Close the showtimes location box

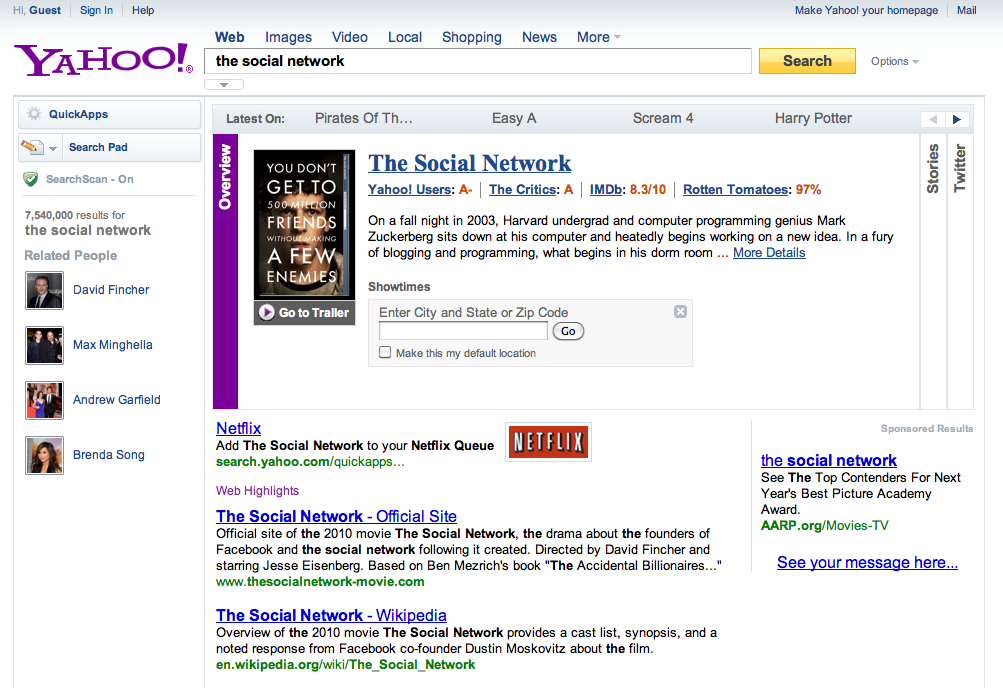(x=681, y=311)
